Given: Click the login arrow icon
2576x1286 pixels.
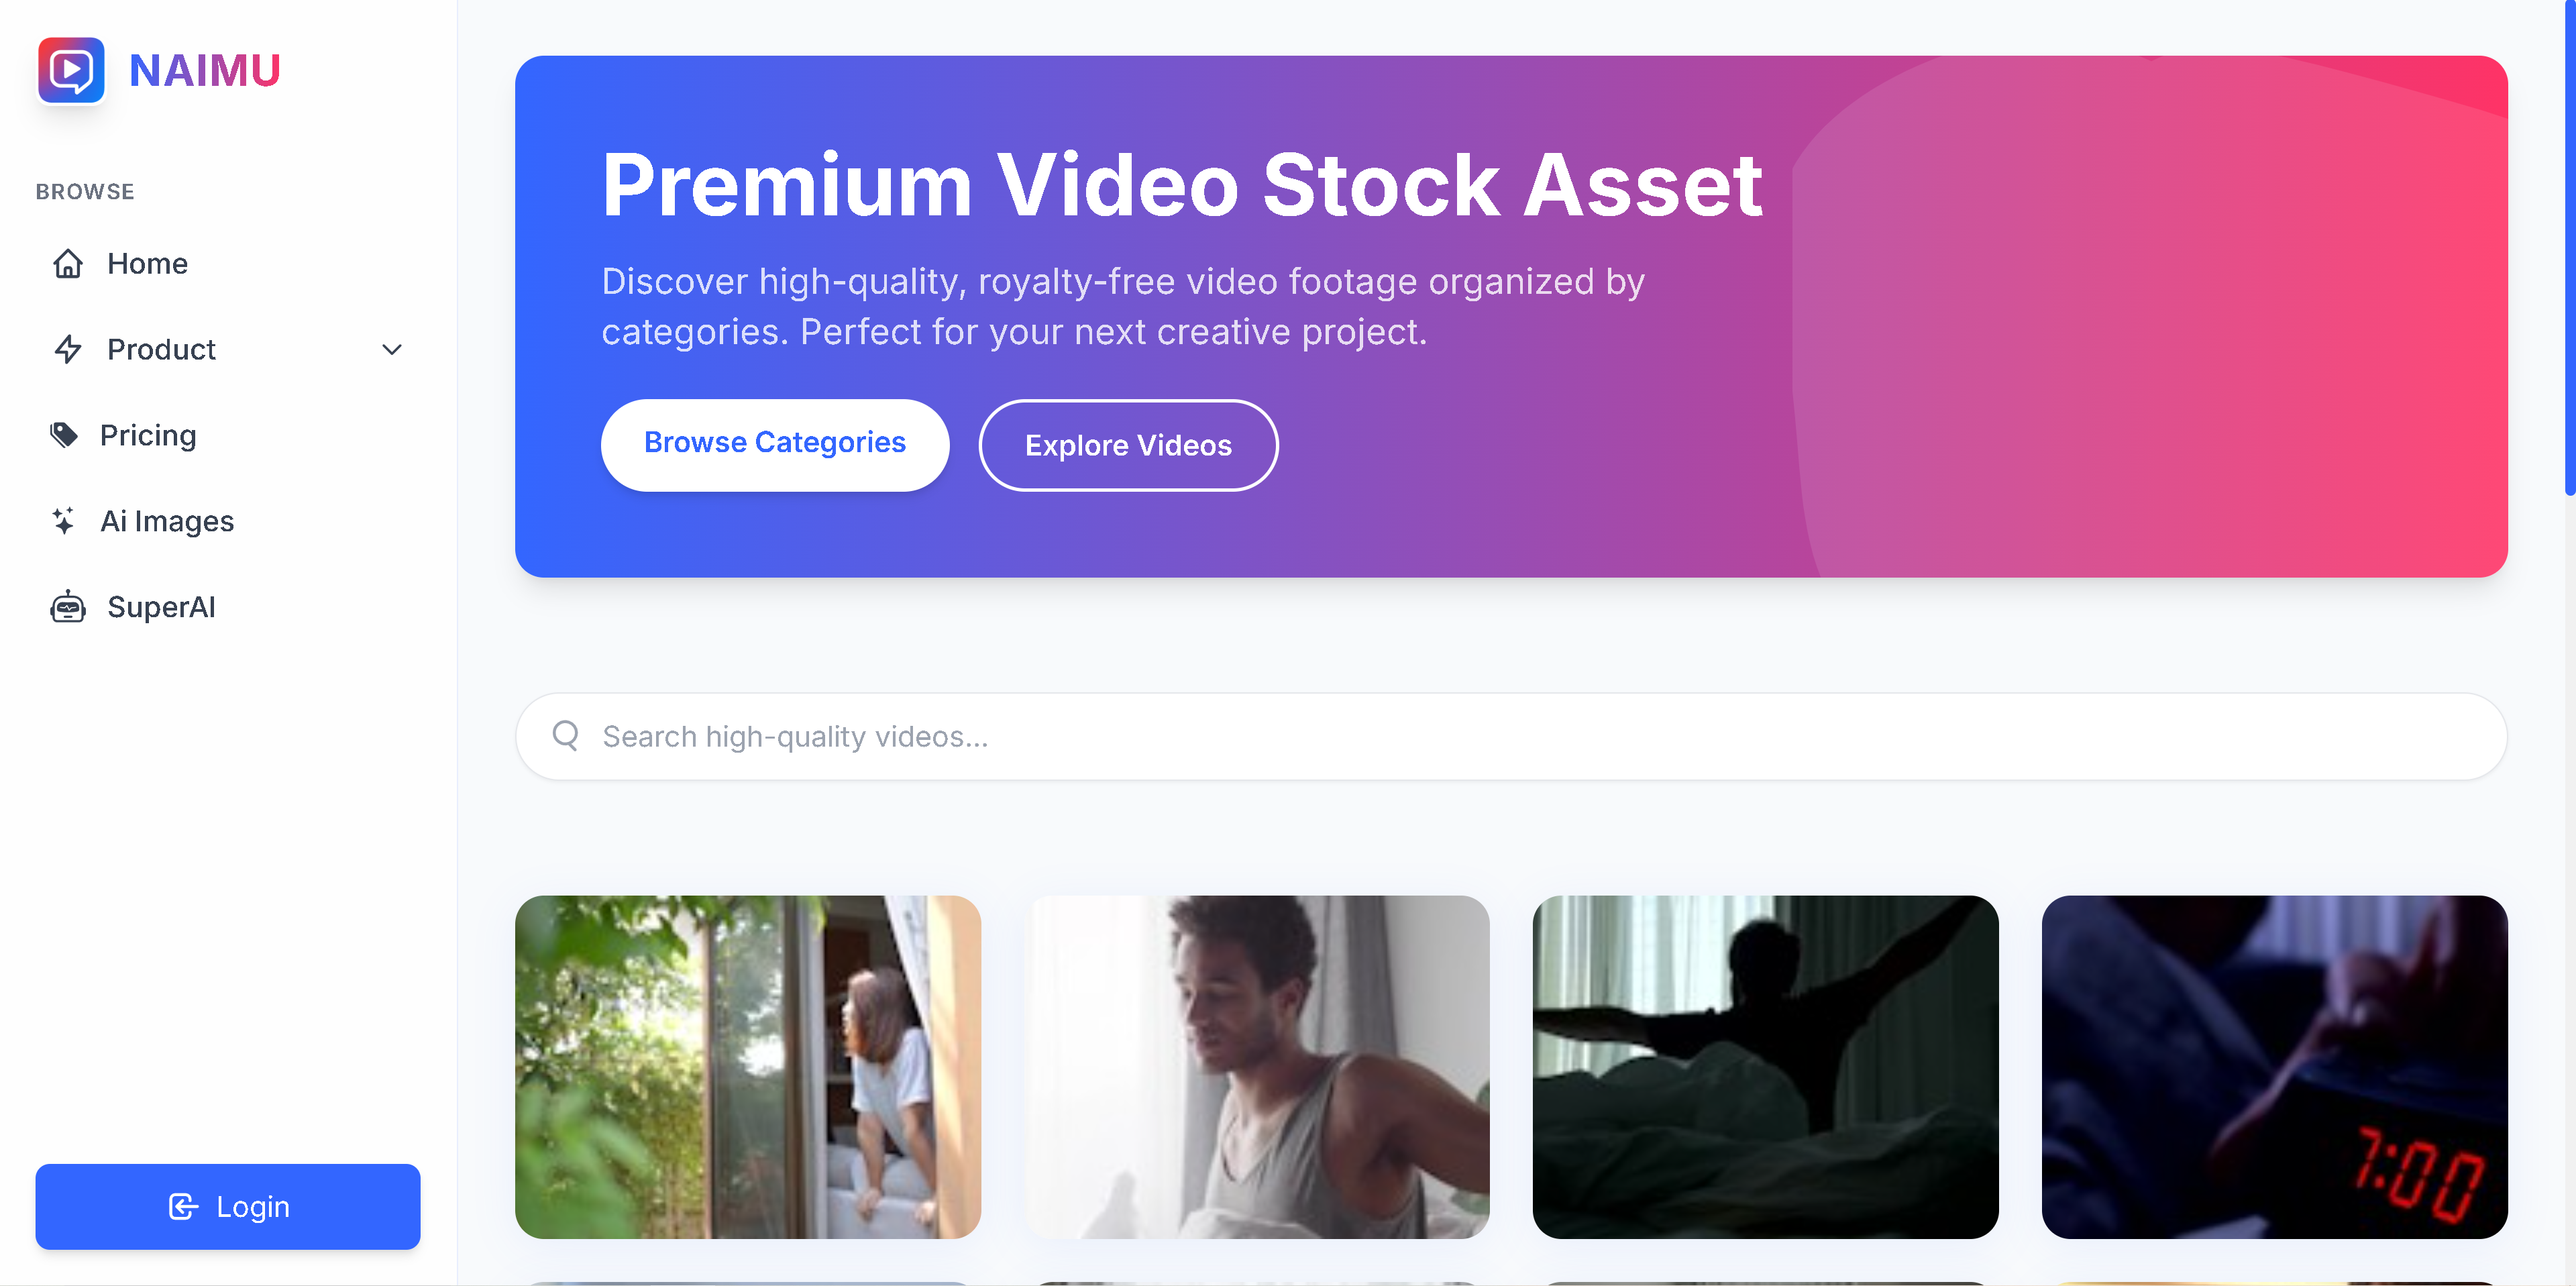Looking at the screenshot, I should click(183, 1207).
